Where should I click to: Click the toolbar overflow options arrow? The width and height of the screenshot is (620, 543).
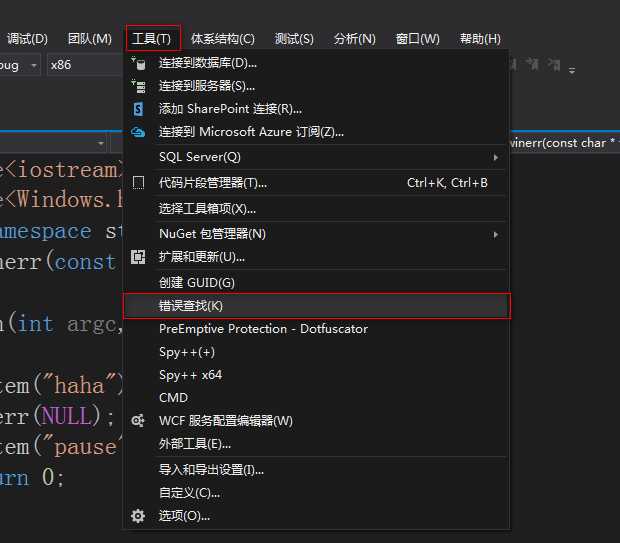(x=572, y=71)
